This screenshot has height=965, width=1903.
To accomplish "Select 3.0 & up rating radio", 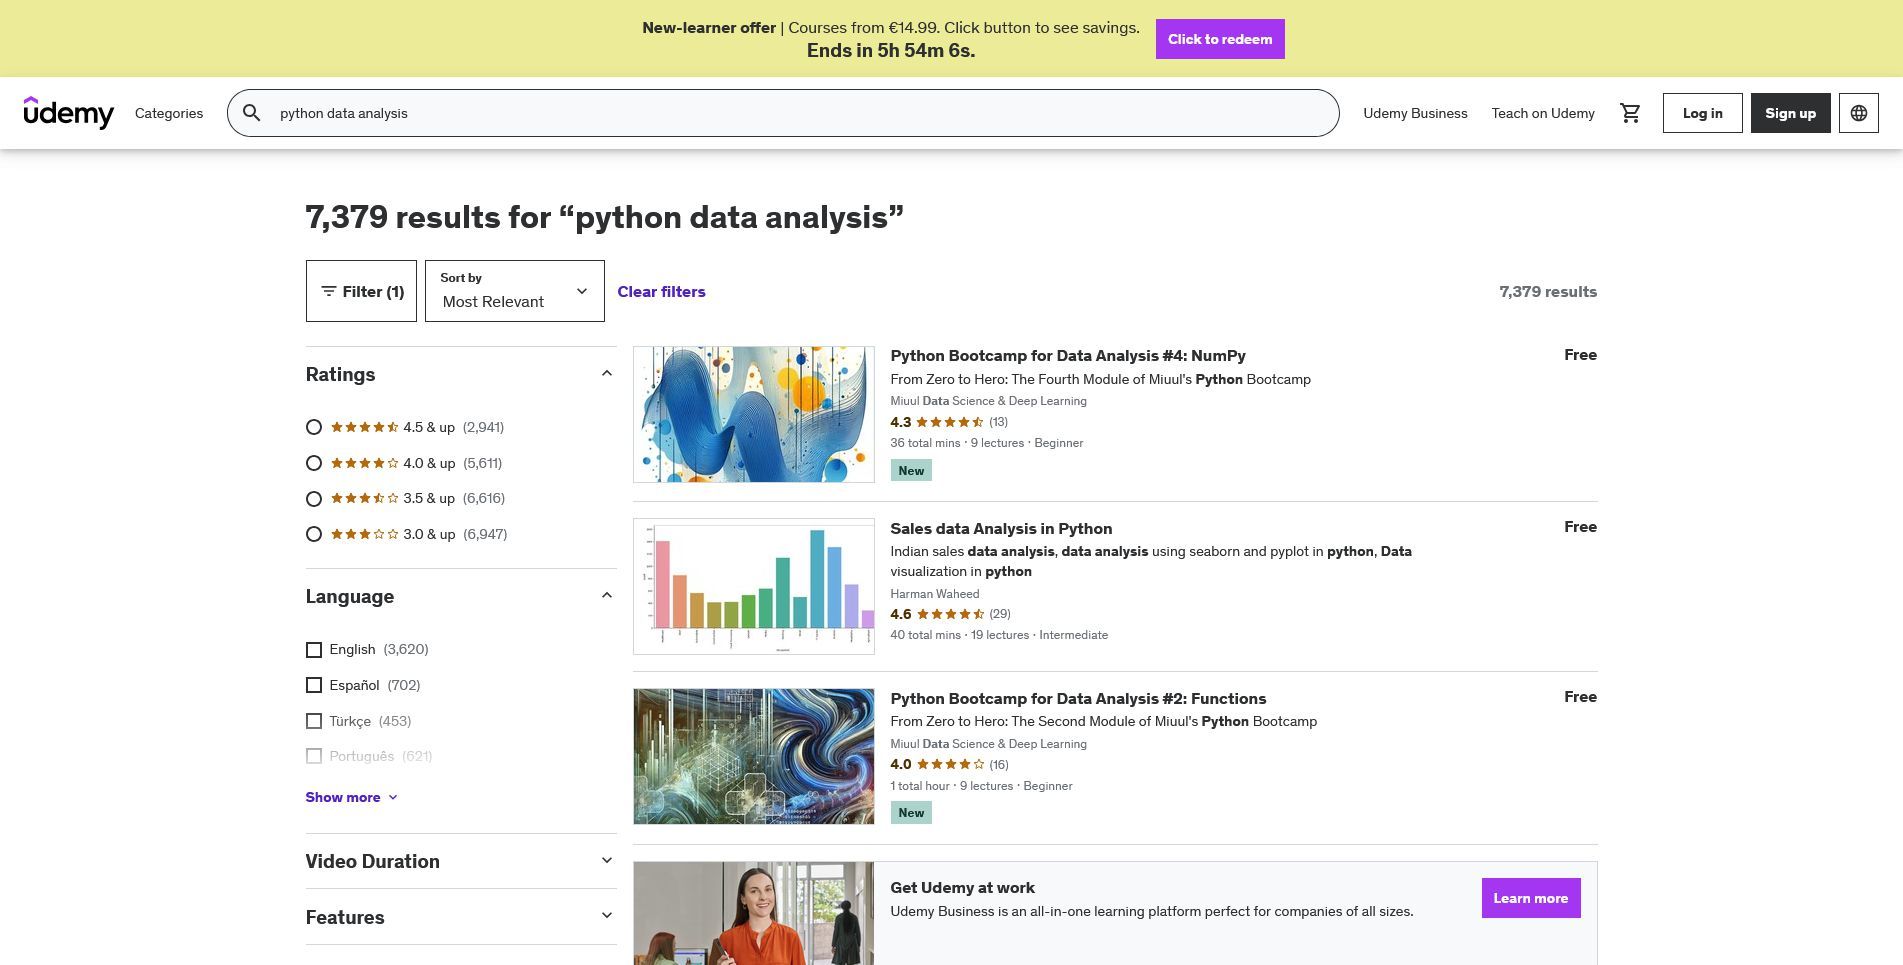I will pos(314,534).
